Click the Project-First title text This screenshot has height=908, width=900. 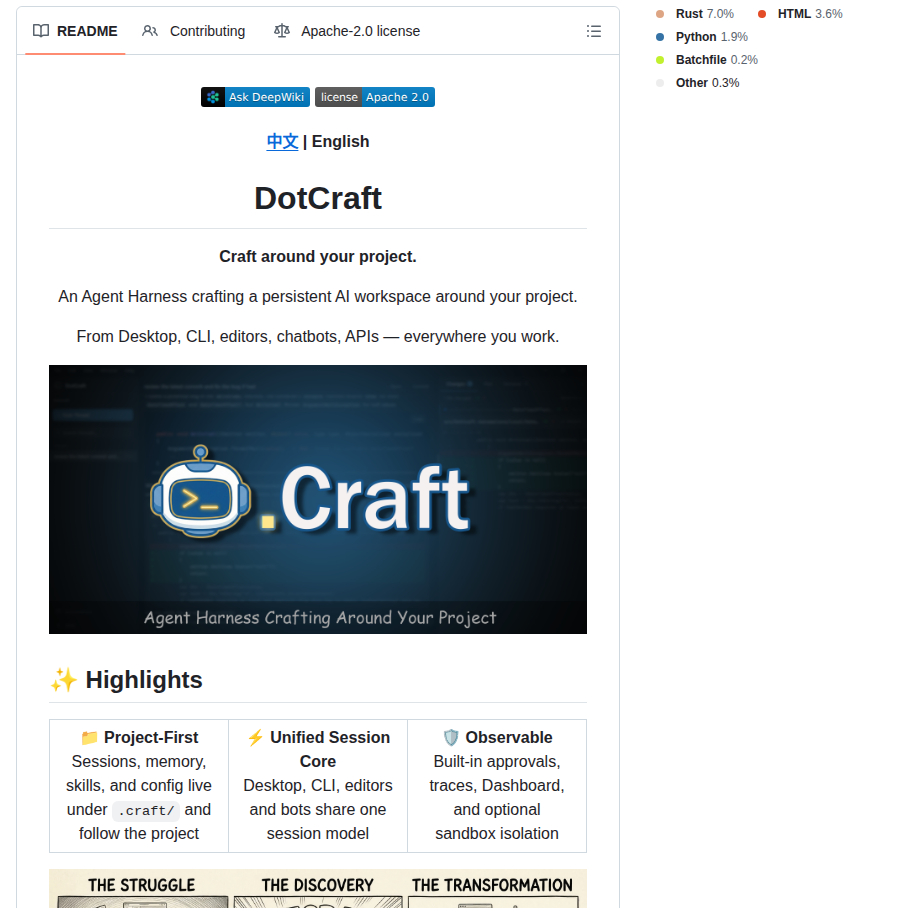tap(151, 738)
